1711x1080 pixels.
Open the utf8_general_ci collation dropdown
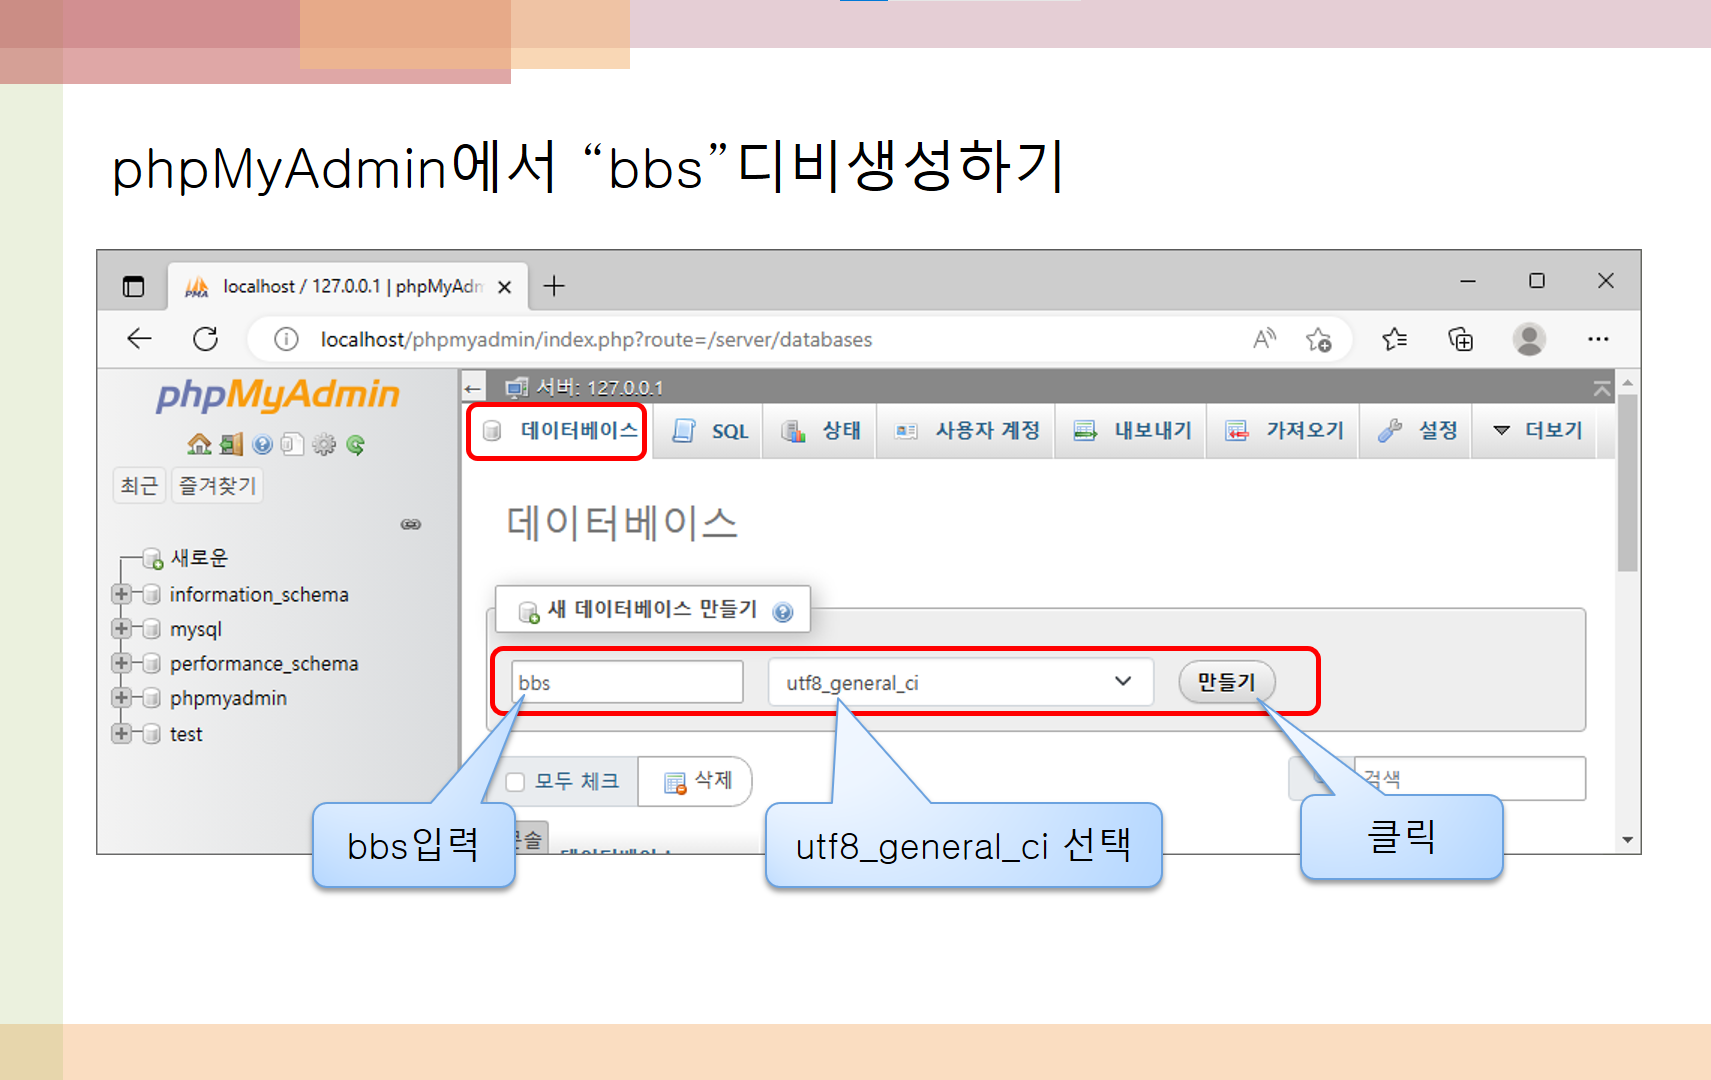[x=960, y=682]
